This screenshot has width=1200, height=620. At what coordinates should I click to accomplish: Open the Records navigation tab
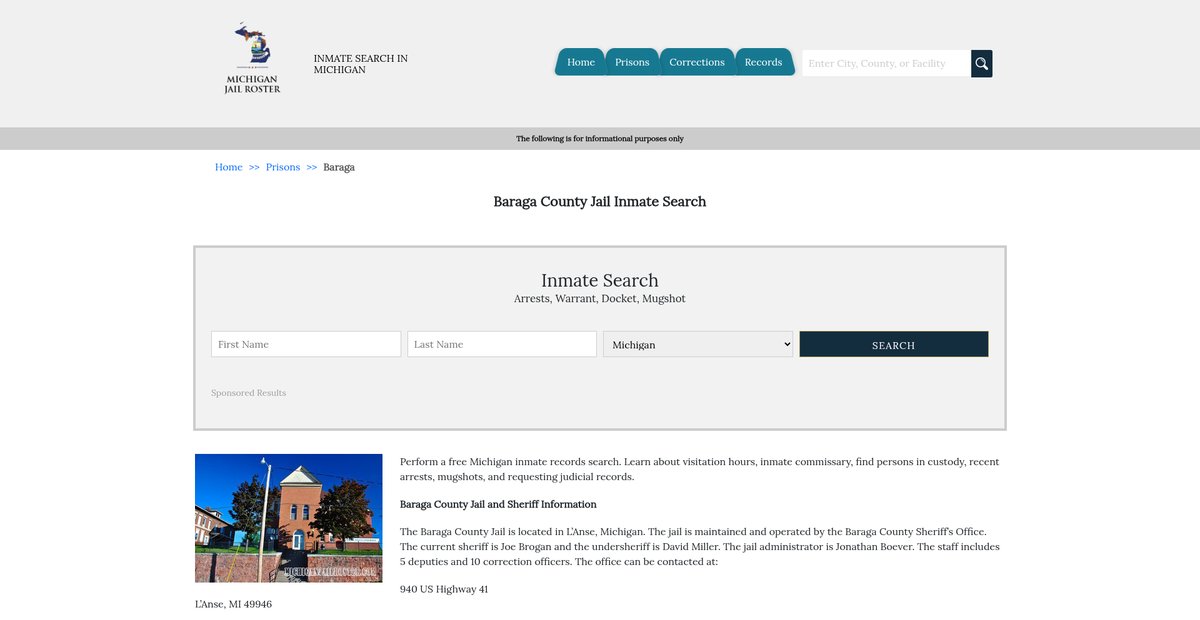[x=764, y=62]
